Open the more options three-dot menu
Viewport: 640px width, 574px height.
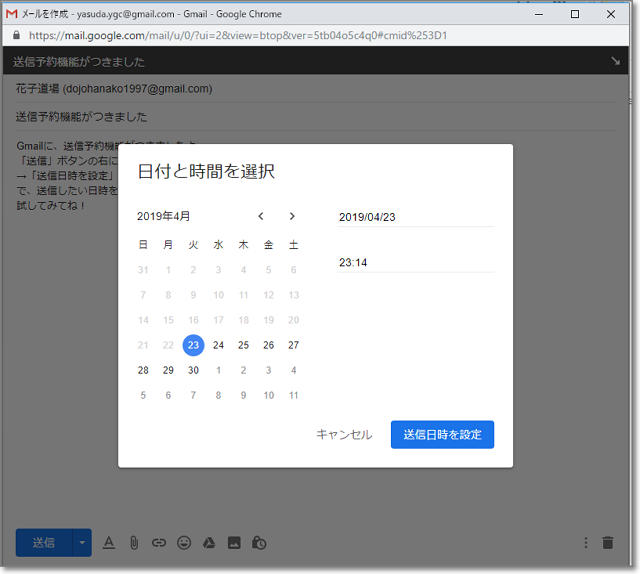(x=586, y=543)
